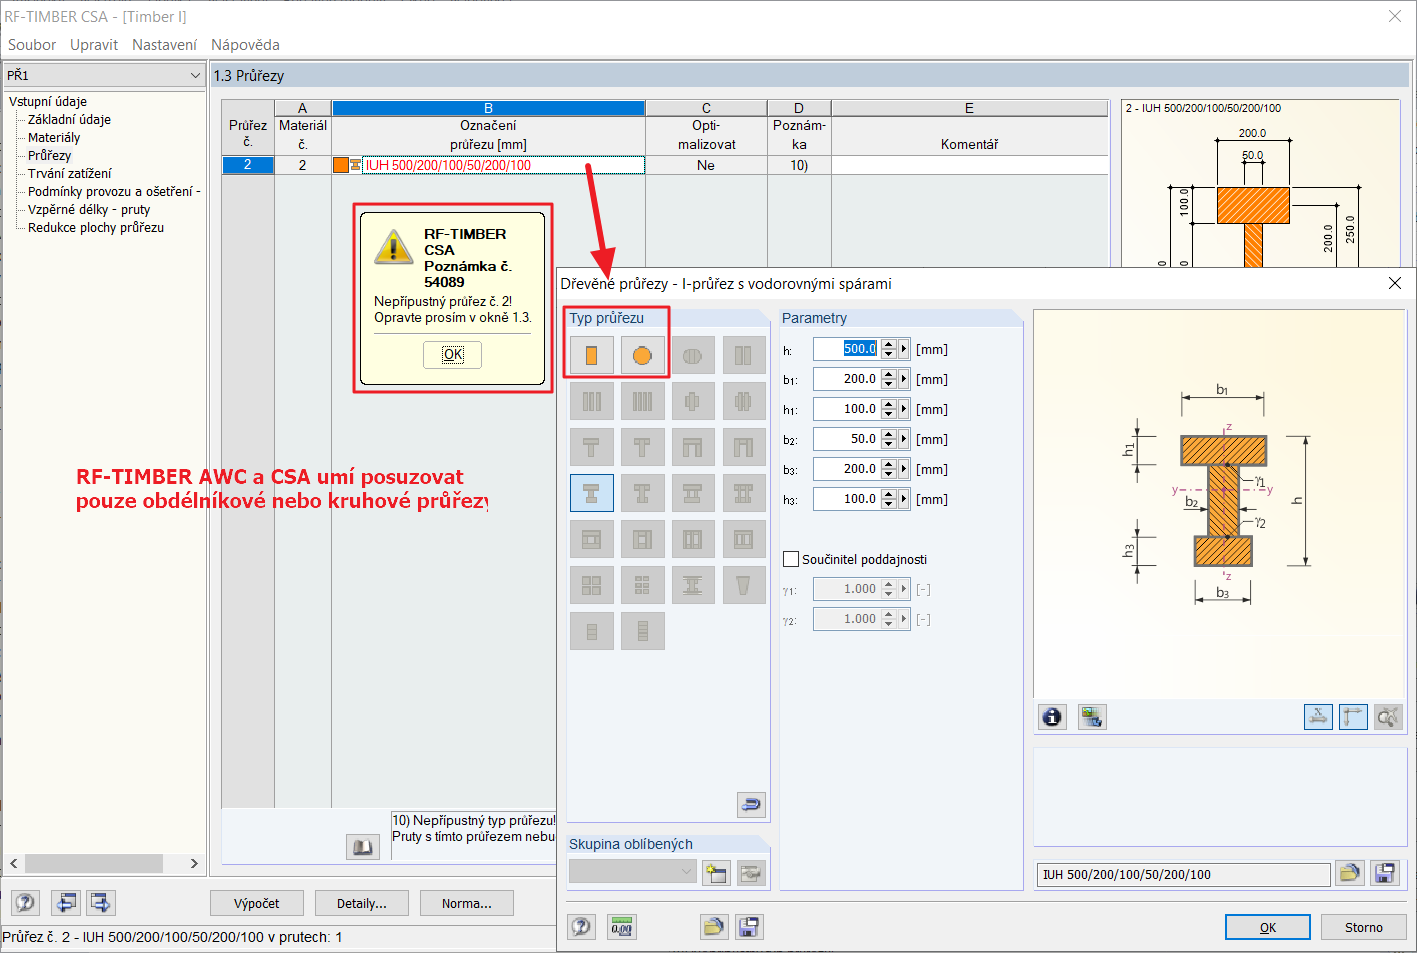Select the rectangular cross-section type
This screenshot has height=953, width=1417.
[x=592, y=355]
